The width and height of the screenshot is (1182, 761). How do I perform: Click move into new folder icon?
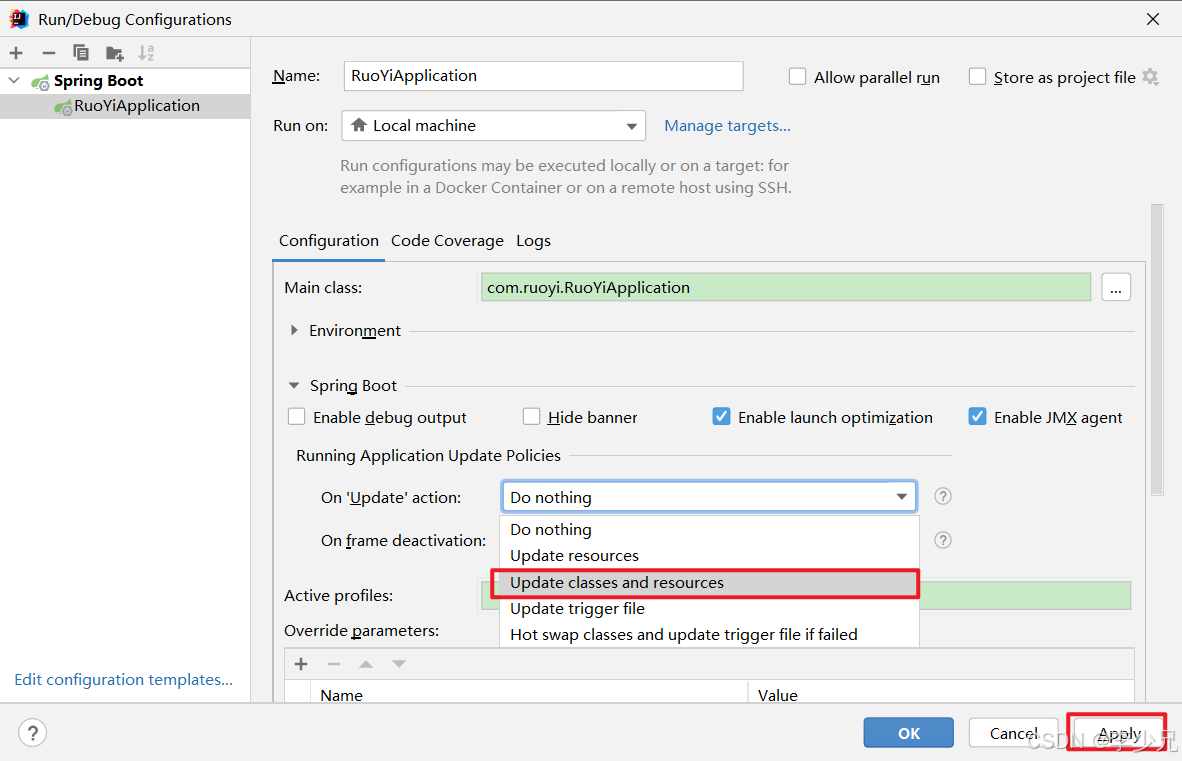coord(115,53)
